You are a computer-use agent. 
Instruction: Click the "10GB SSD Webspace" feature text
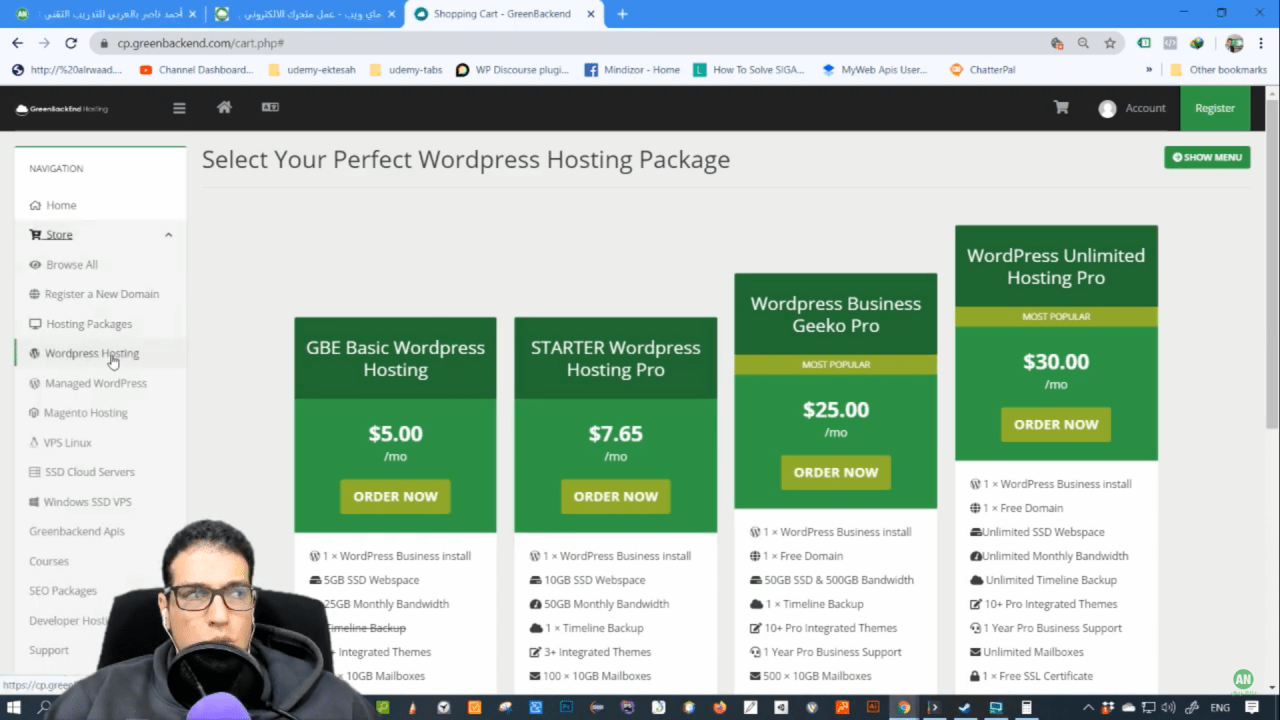(x=594, y=580)
